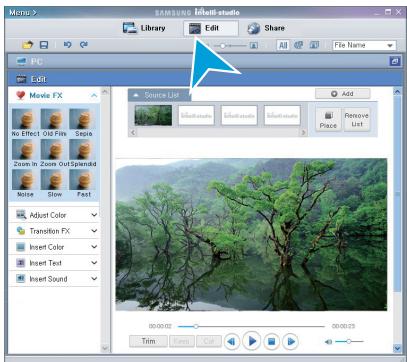Apply the Slow motion effect
The height and width of the screenshot is (362, 407).
coord(54,184)
